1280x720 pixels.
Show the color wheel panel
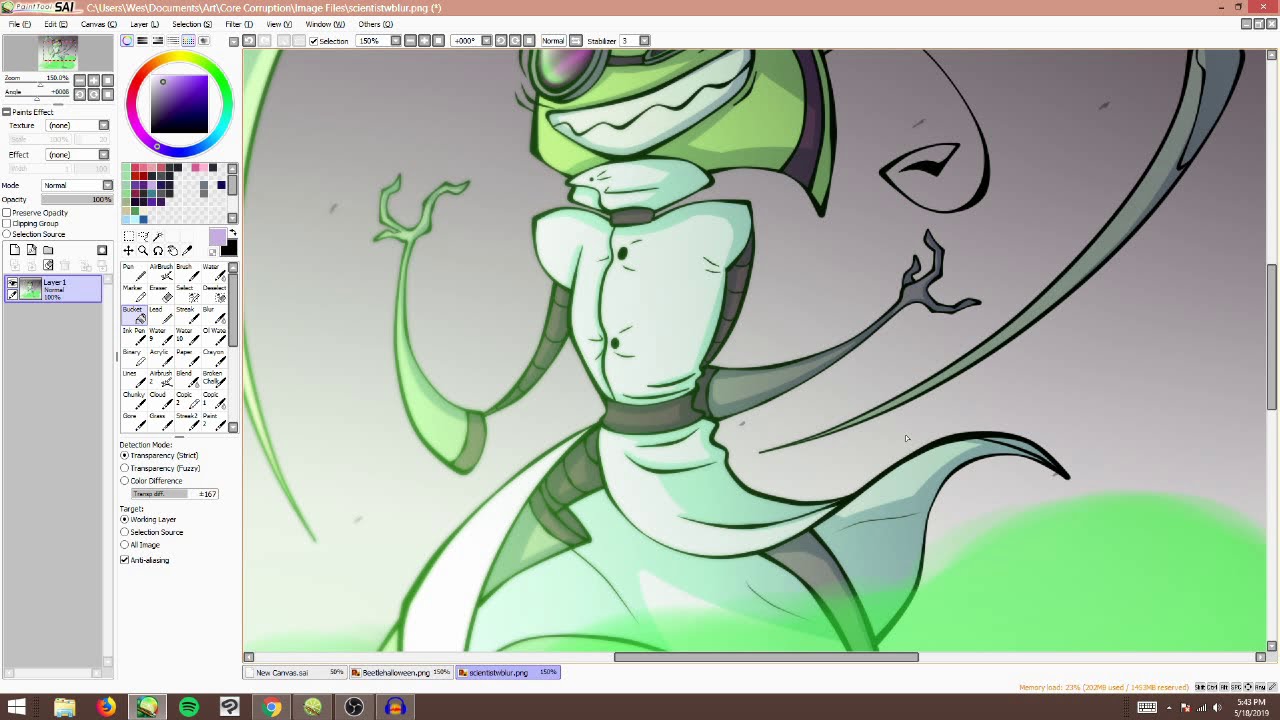[x=127, y=41]
